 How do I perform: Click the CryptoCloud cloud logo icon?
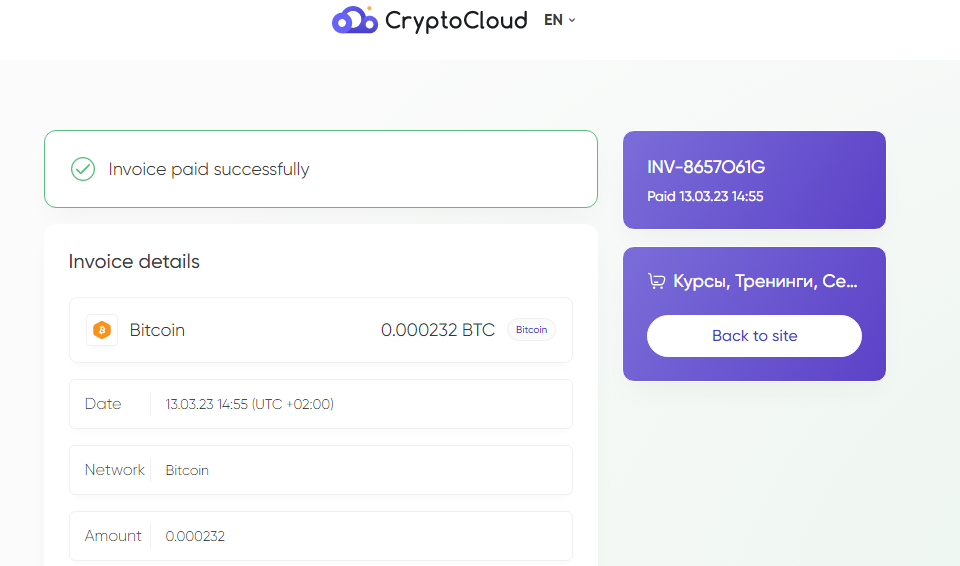click(354, 20)
